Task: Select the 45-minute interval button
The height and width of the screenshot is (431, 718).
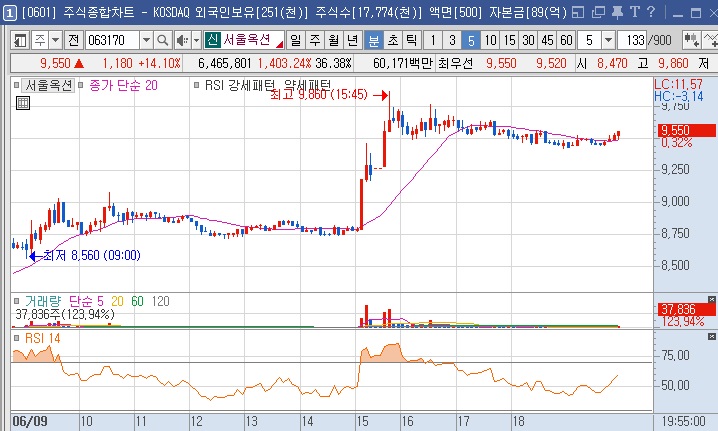Action: click(547, 40)
